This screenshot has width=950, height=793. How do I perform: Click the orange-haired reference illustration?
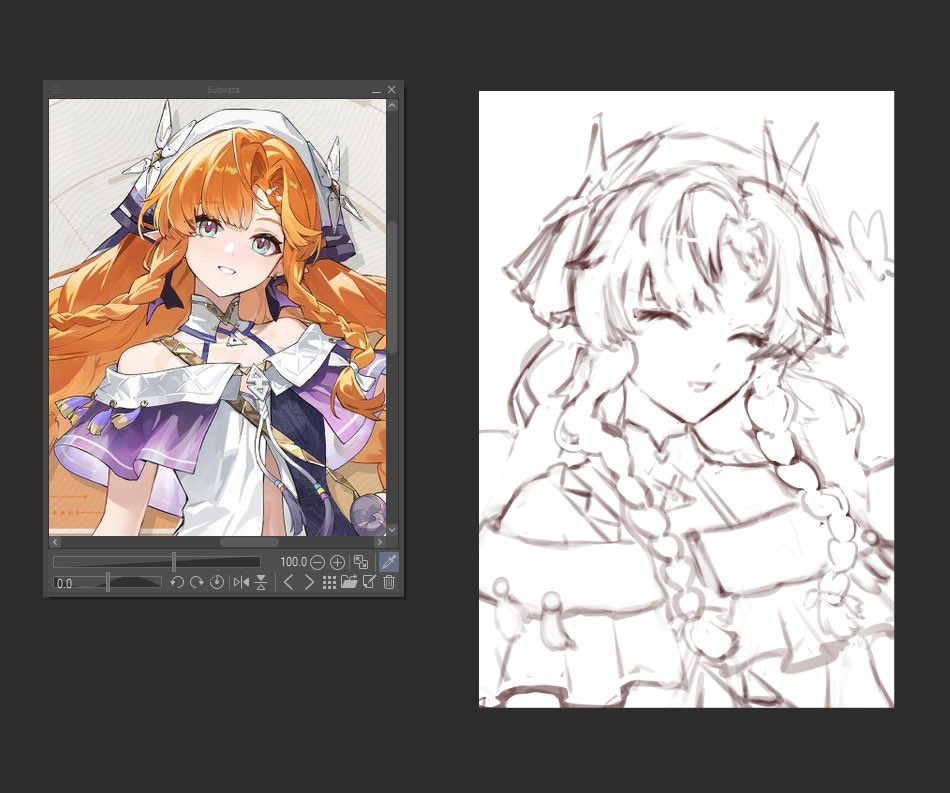tap(217, 317)
